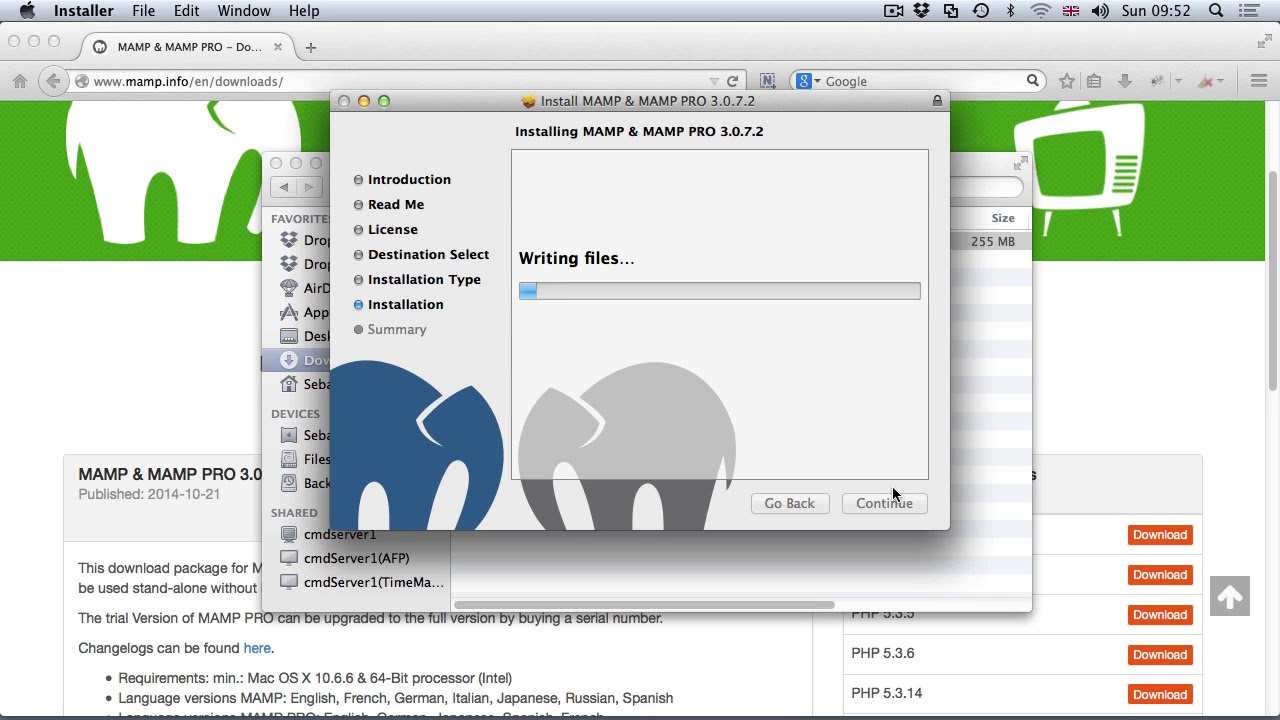This screenshot has height=720, width=1280.
Task: Click Finder window back arrow
Action: click(284, 187)
